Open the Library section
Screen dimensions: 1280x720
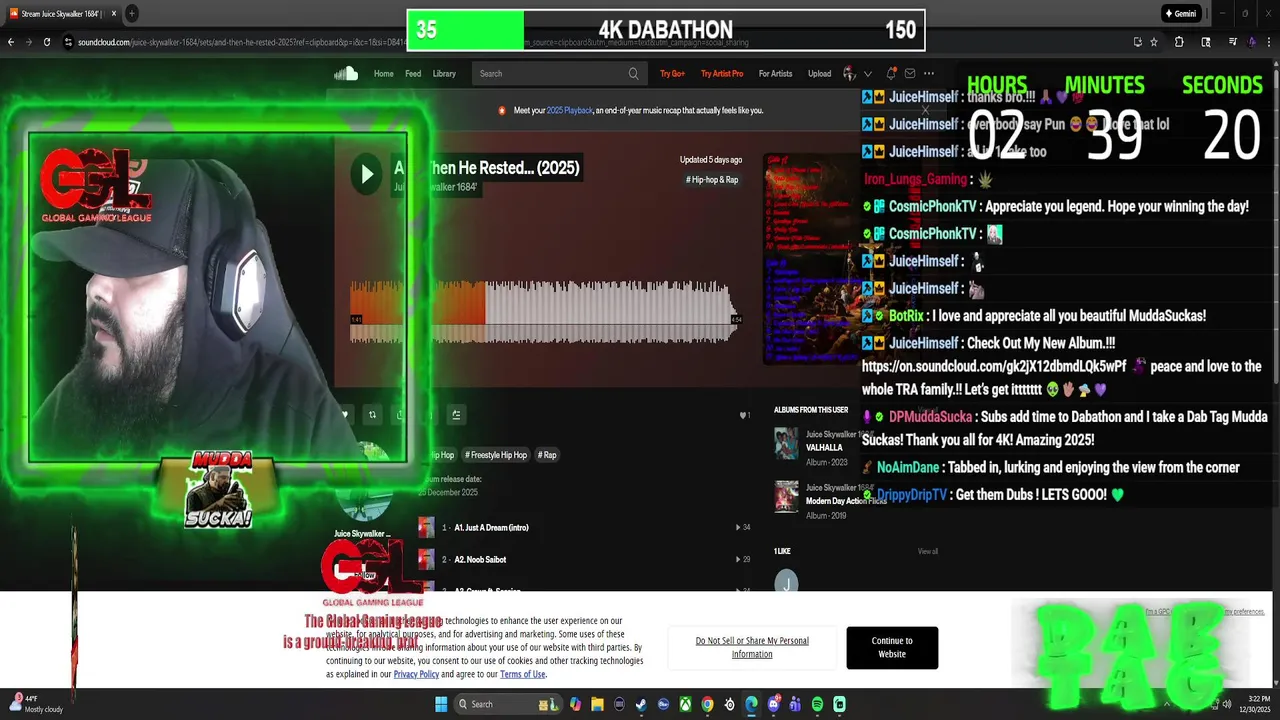pos(444,73)
